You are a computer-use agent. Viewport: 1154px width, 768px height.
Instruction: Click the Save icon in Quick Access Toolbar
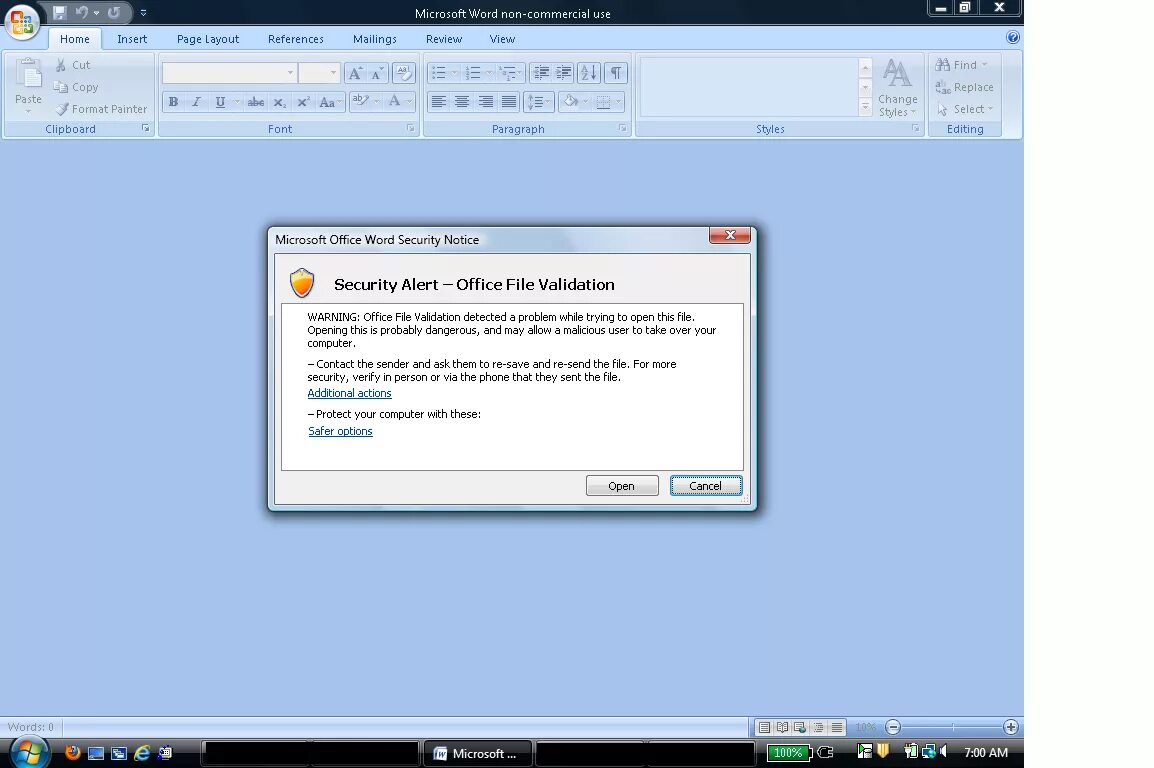[x=60, y=13]
